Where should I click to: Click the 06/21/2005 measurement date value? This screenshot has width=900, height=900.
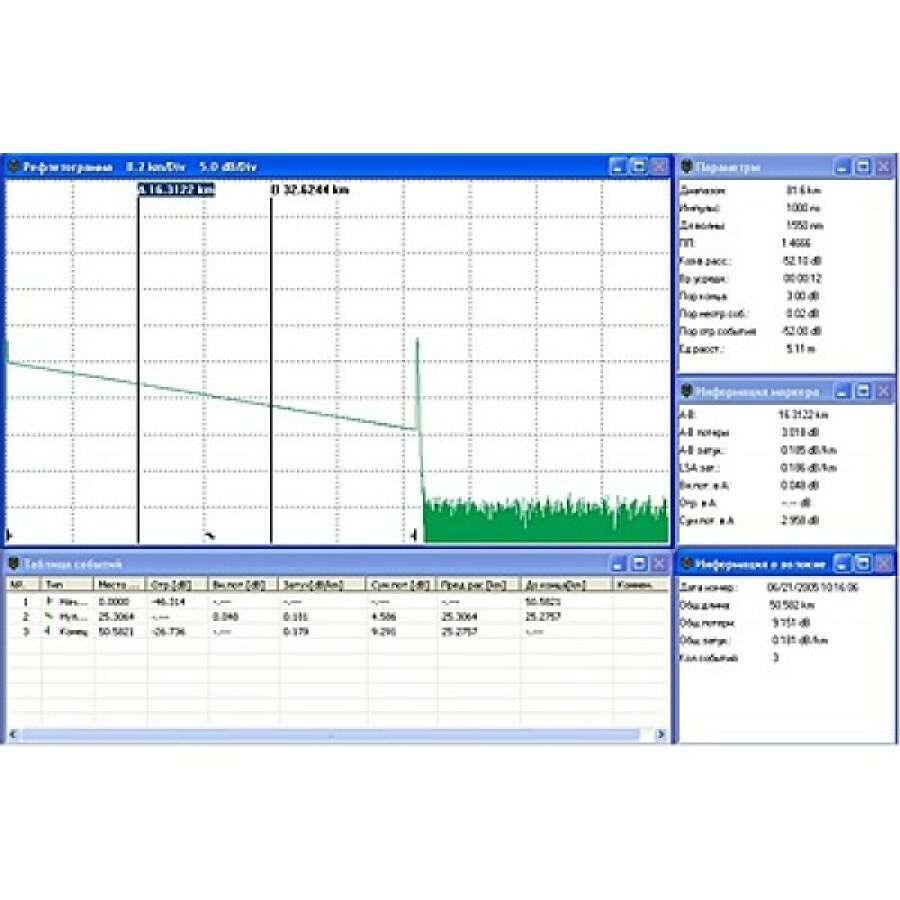tap(813, 587)
